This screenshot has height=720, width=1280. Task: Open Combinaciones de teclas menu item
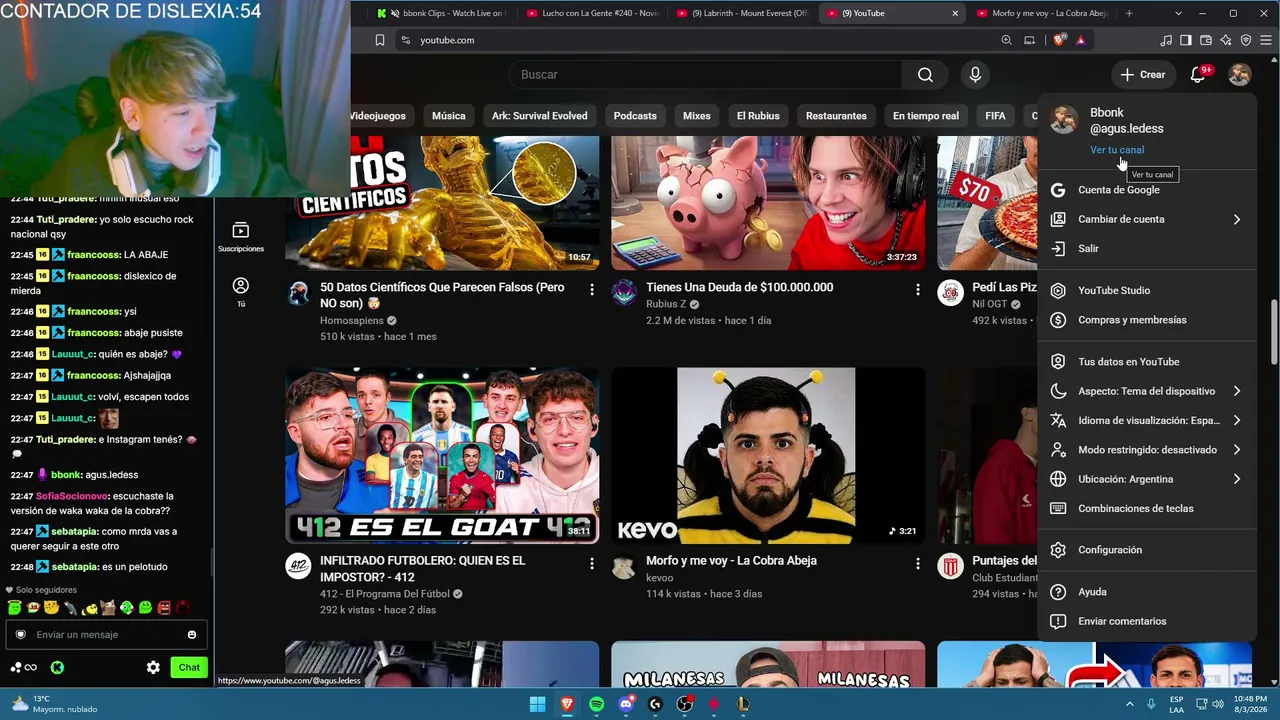(1147, 509)
